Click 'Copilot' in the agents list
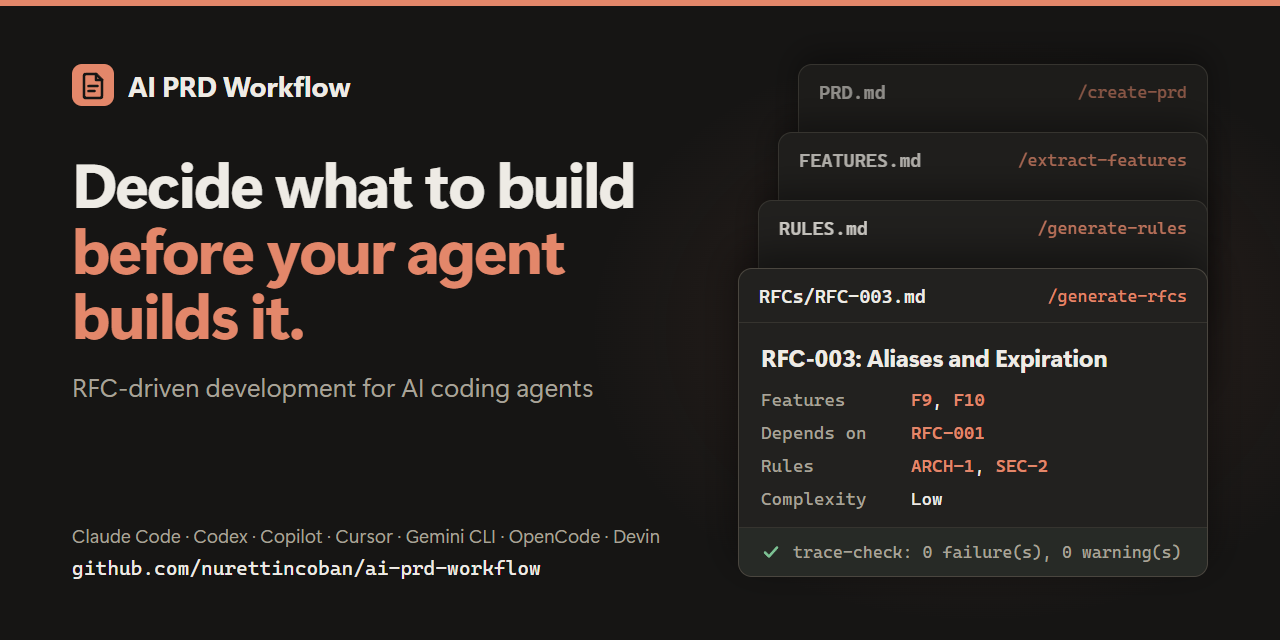The width and height of the screenshot is (1280, 640). [292, 537]
